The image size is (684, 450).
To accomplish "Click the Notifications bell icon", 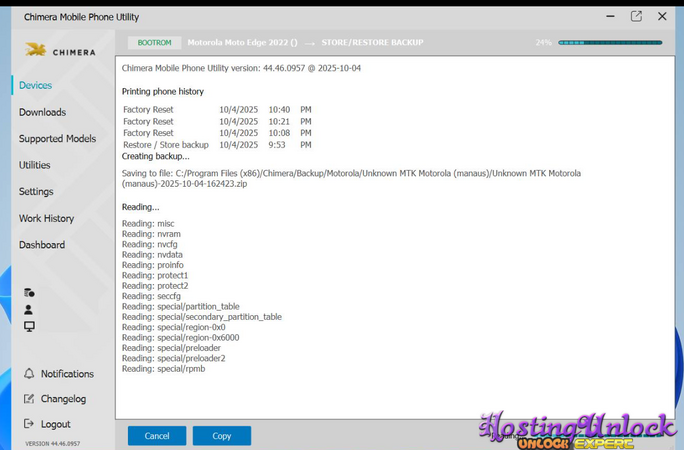I will pos(29,374).
